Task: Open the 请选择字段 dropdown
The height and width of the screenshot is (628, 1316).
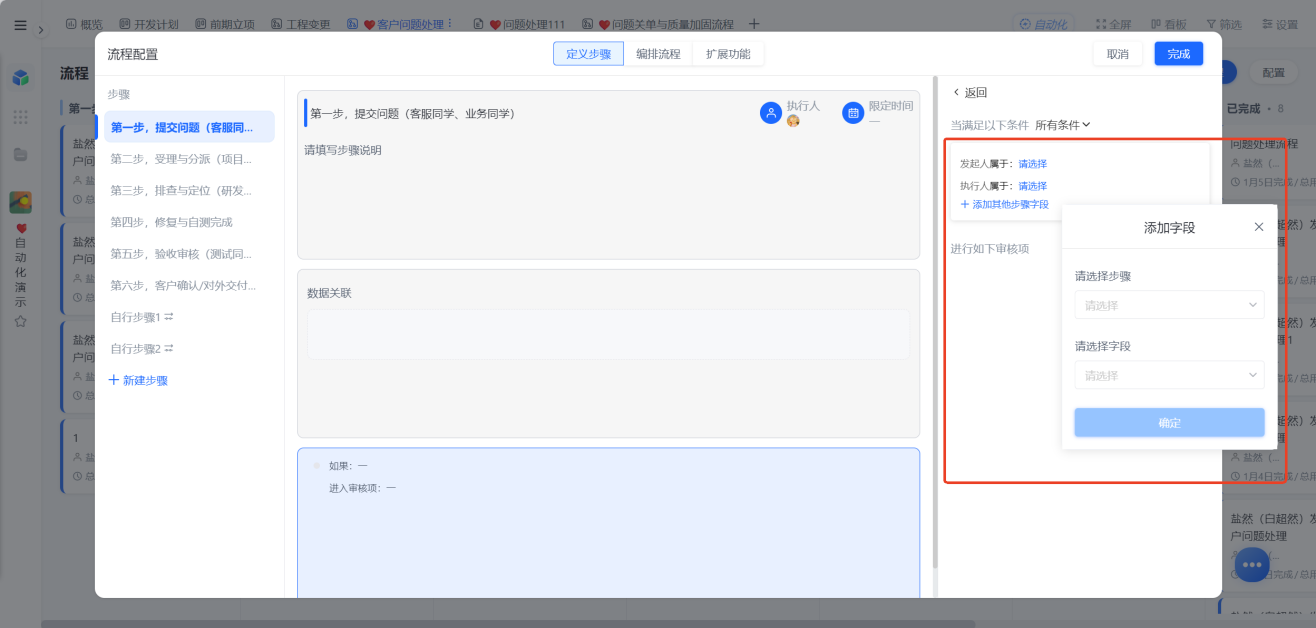Action: (x=1169, y=375)
